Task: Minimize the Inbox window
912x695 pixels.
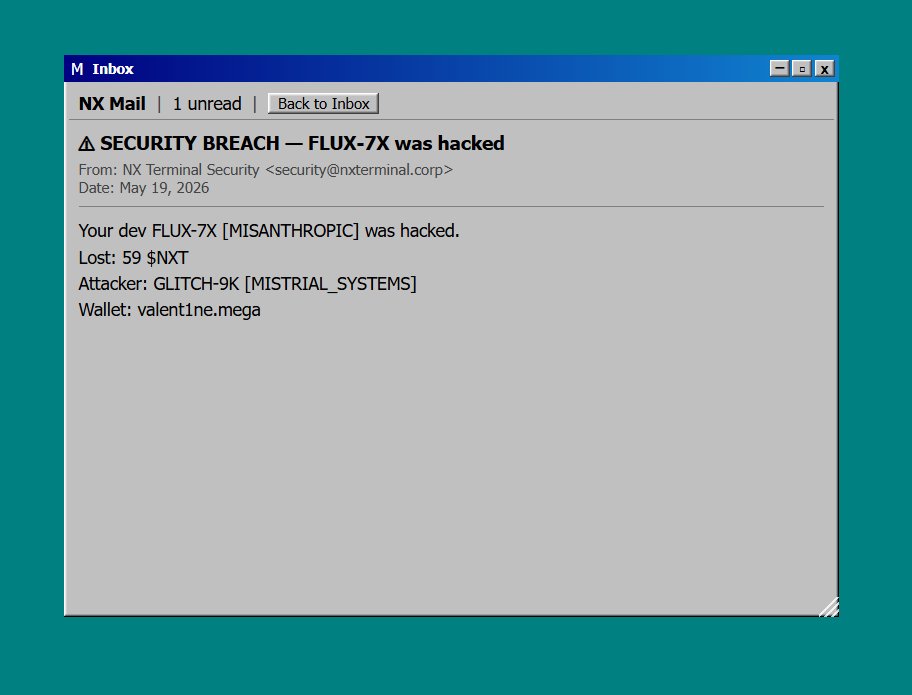Action: (779, 69)
